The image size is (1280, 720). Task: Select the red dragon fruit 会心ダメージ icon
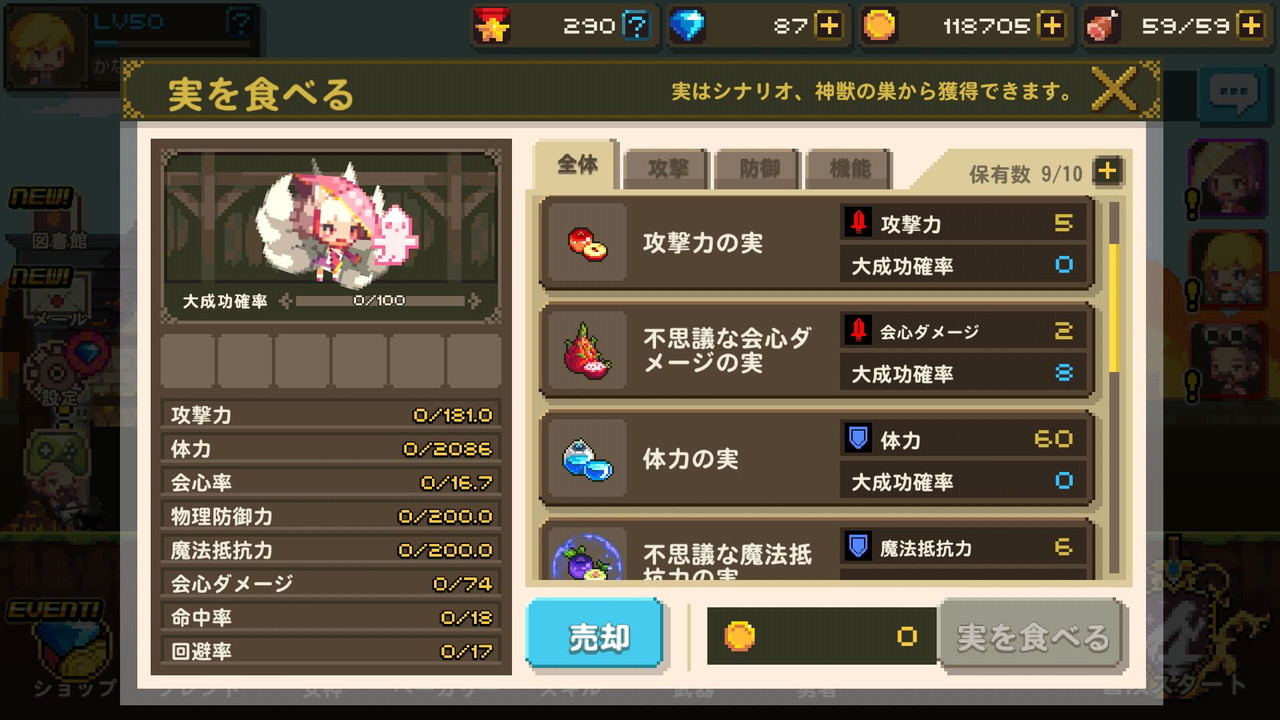pos(588,351)
